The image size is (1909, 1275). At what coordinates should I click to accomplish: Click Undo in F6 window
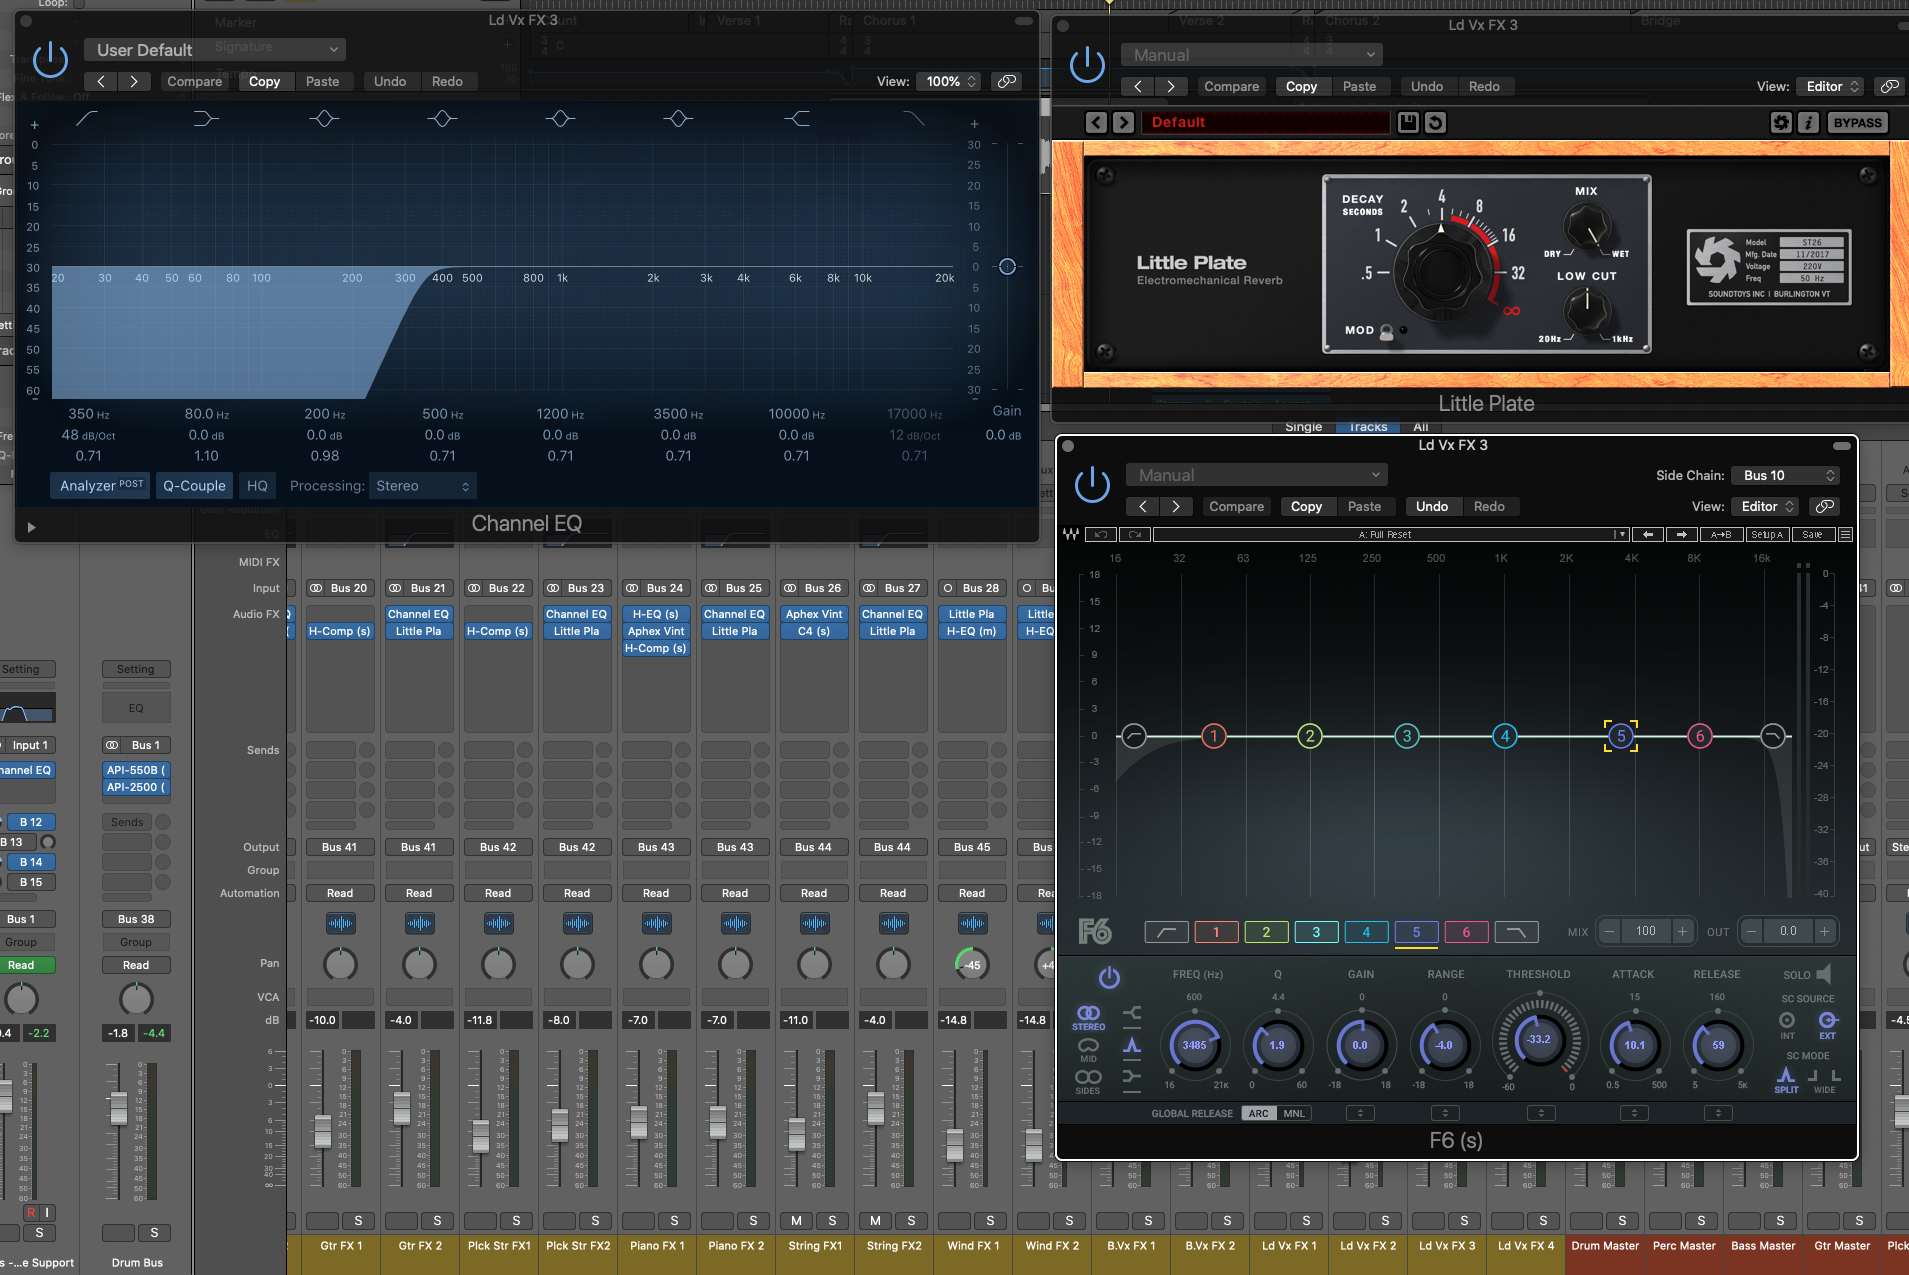[1431, 506]
